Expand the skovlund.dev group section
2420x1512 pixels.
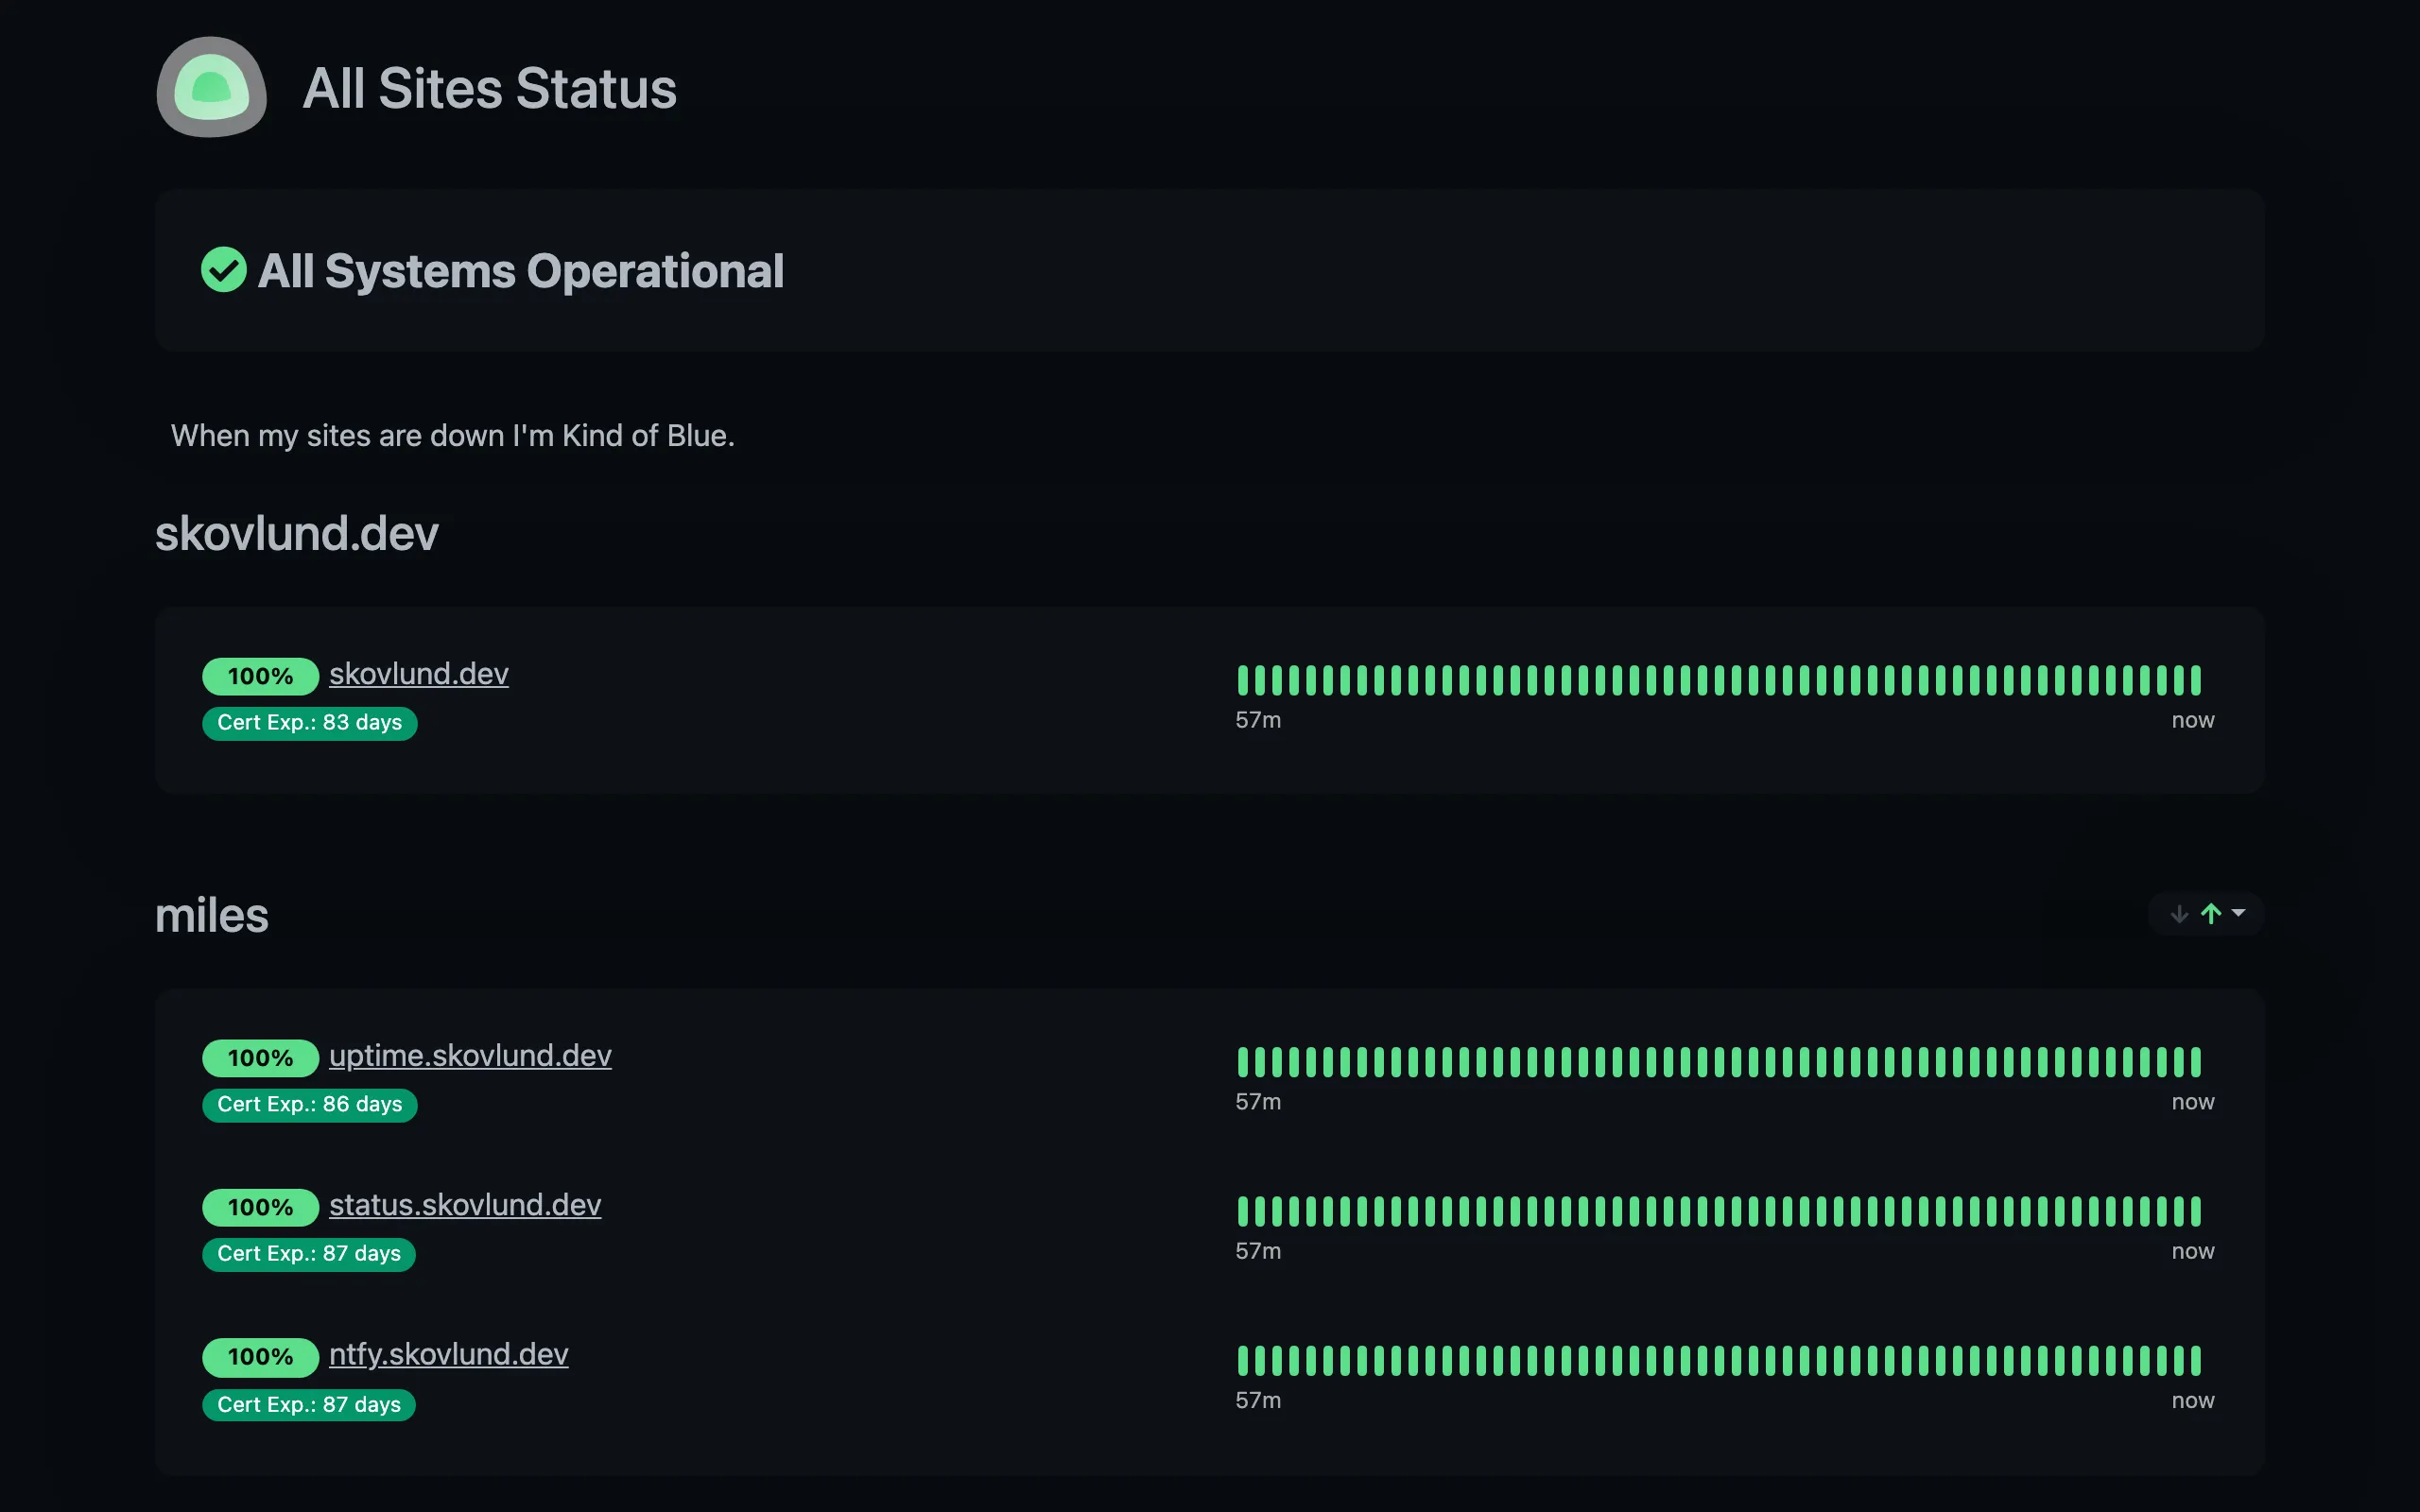[x=296, y=533]
